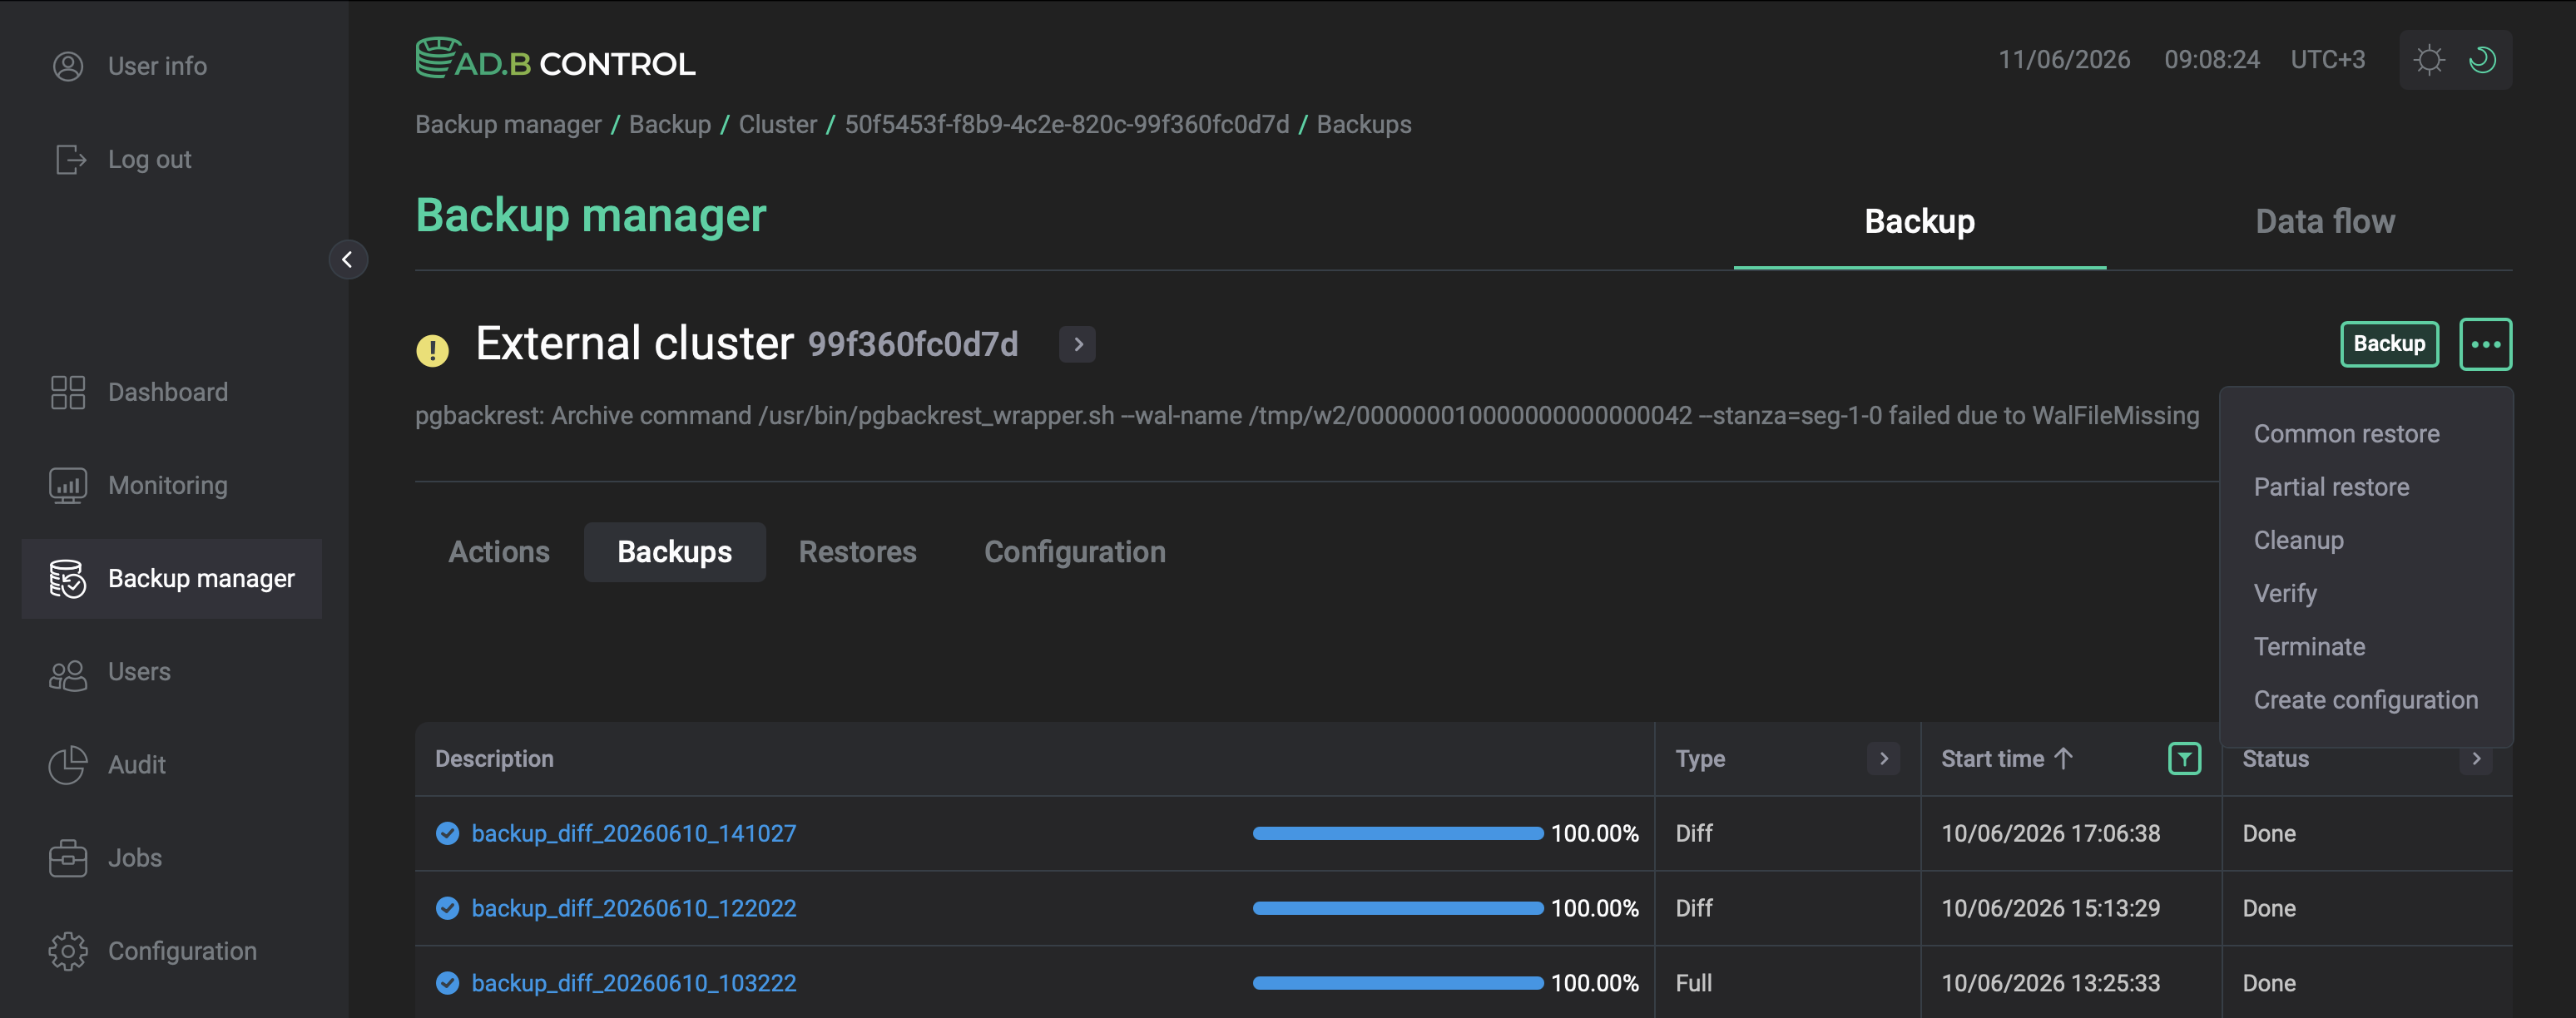Select Partial restore from the menu
Image resolution: width=2576 pixels, height=1018 pixels.
[2331, 487]
